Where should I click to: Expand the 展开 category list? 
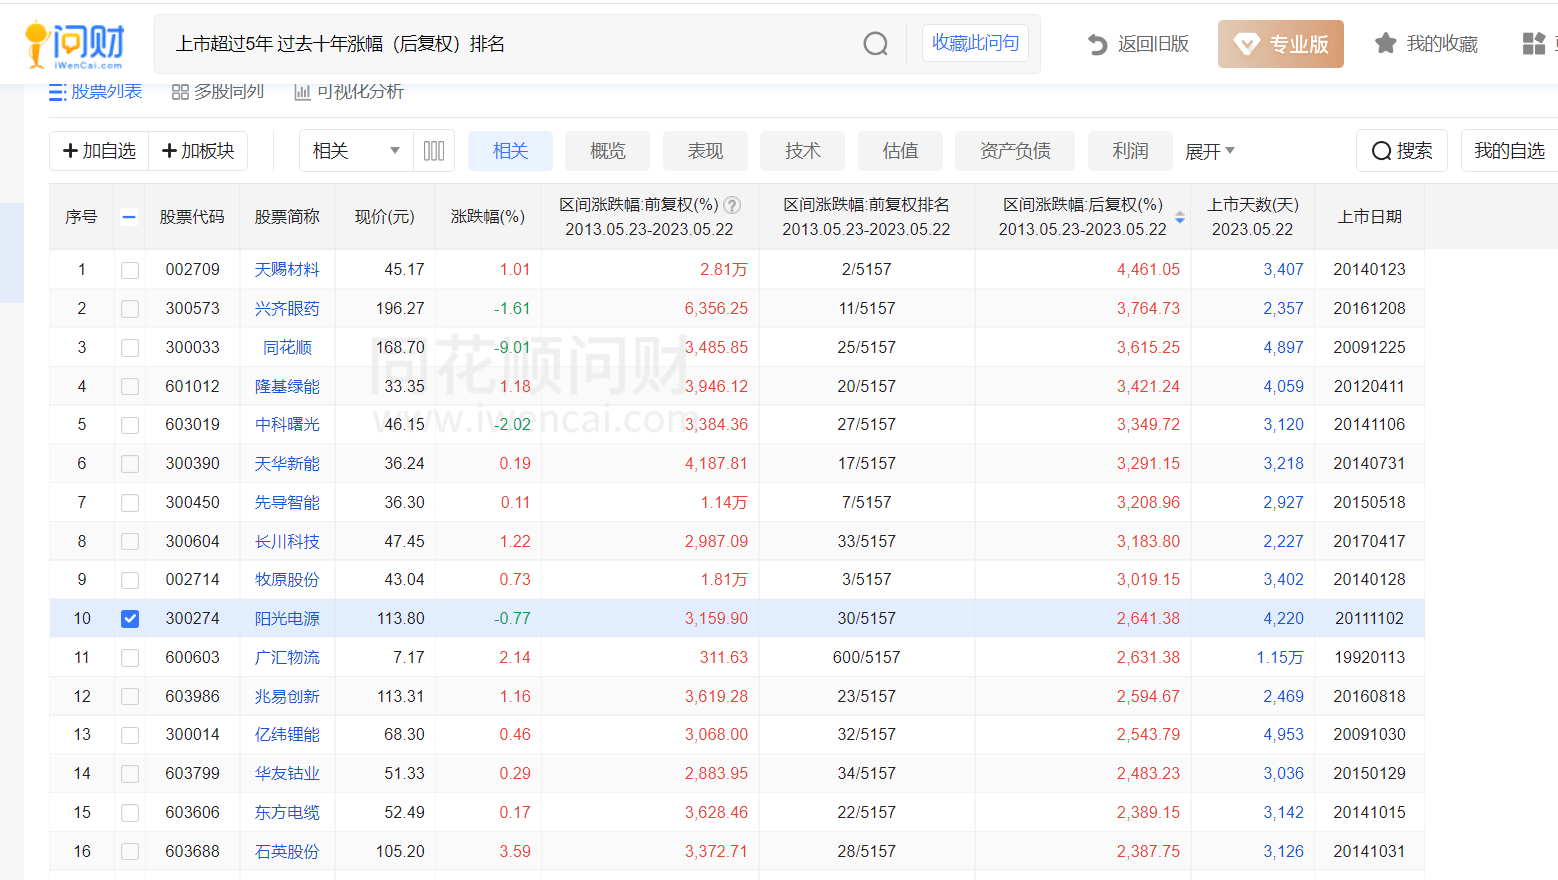pyautogui.click(x=1210, y=151)
